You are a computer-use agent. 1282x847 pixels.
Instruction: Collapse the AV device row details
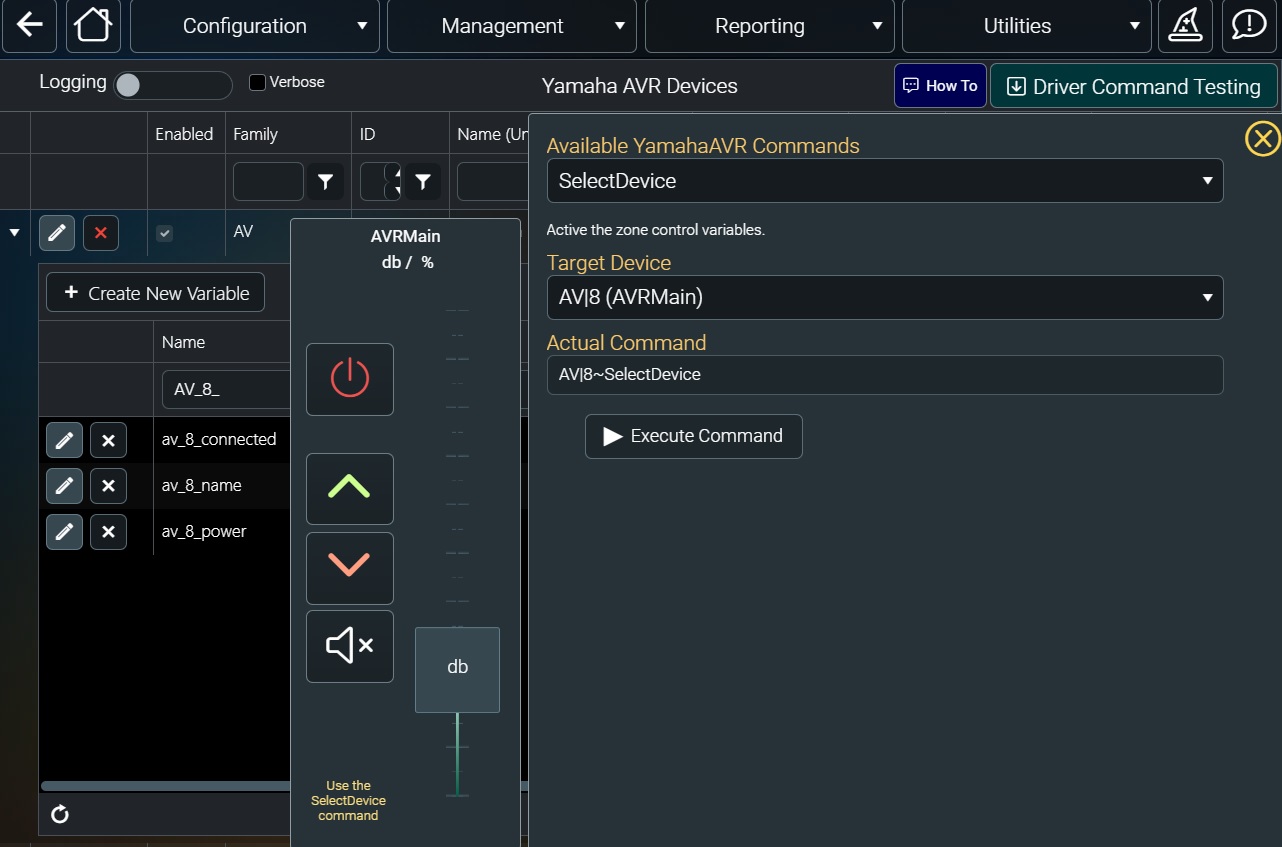coord(15,233)
